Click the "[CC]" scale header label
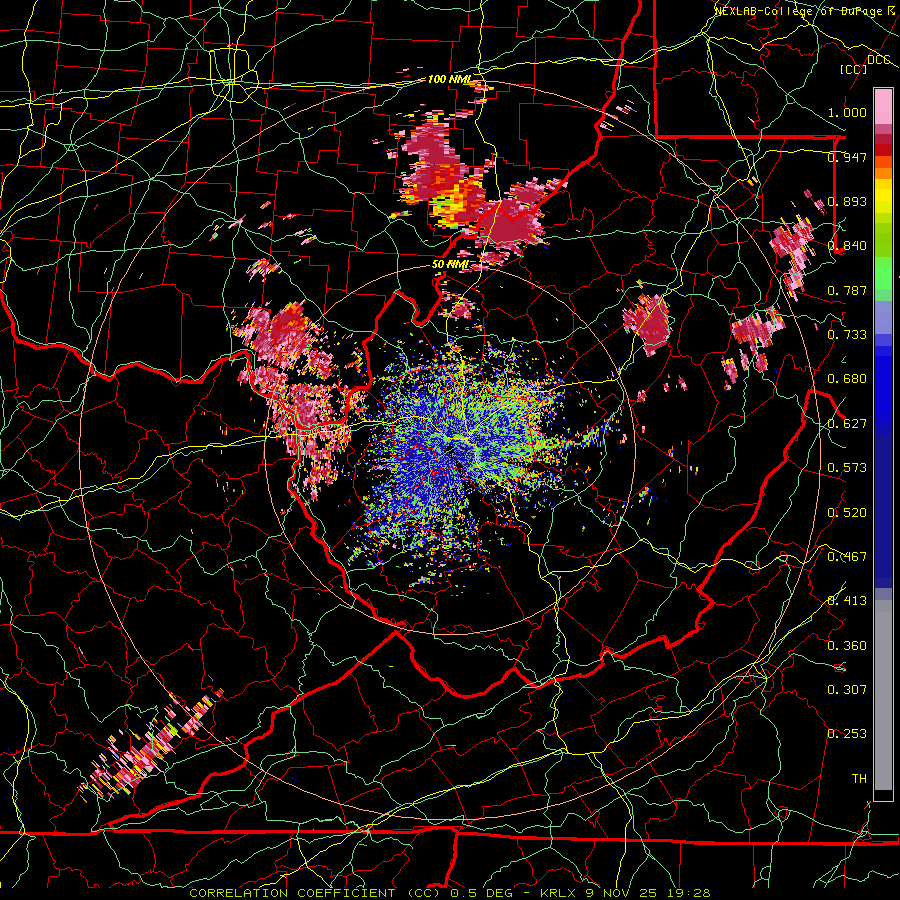The width and height of the screenshot is (900, 900). pyautogui.click(x=853, y=69)
